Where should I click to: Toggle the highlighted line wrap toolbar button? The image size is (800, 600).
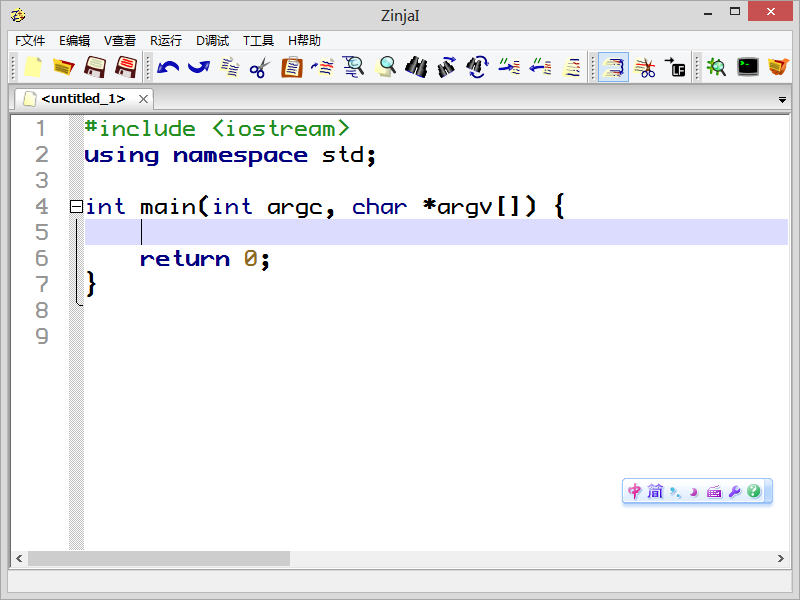coord(613,67)
